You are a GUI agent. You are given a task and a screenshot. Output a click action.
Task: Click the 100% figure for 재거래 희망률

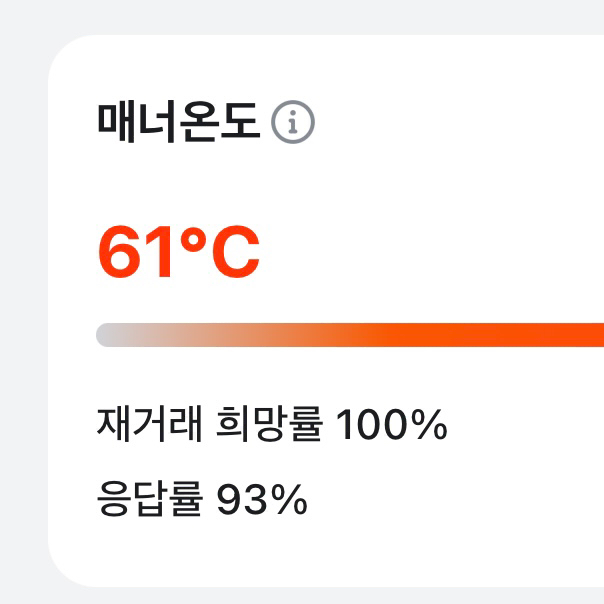click(x=390, y=427)
